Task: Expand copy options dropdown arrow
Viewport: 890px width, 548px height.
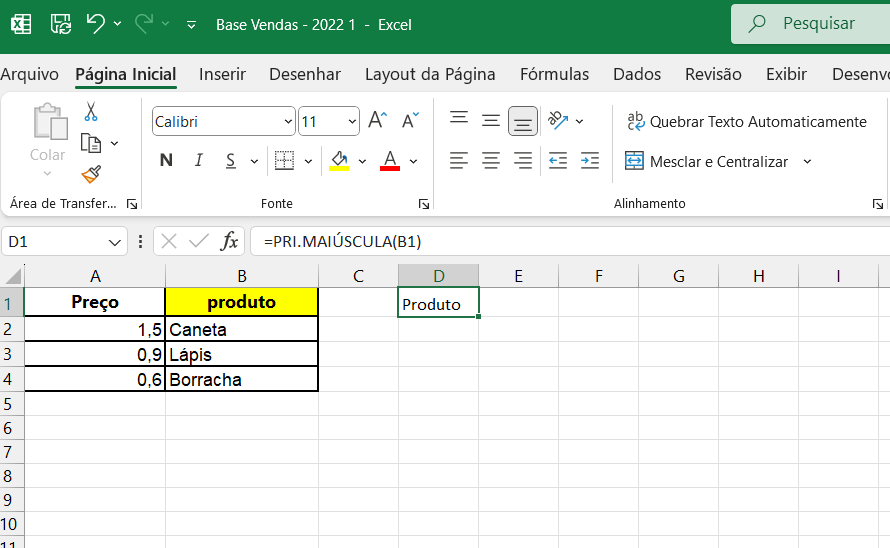Action: pos(114,143)
